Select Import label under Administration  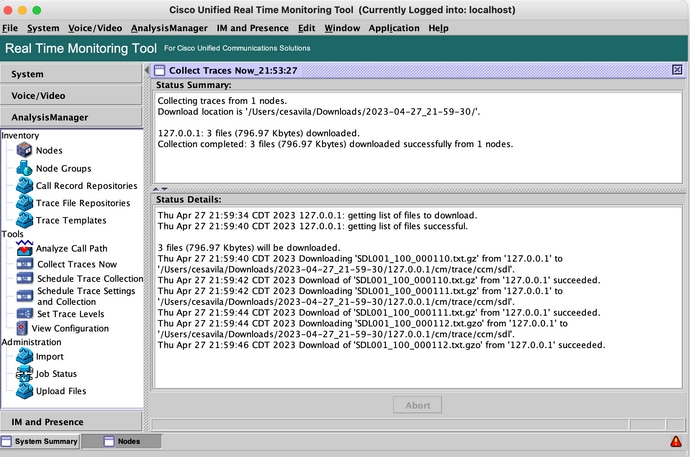pyautogui.click(x=50, y=357)
